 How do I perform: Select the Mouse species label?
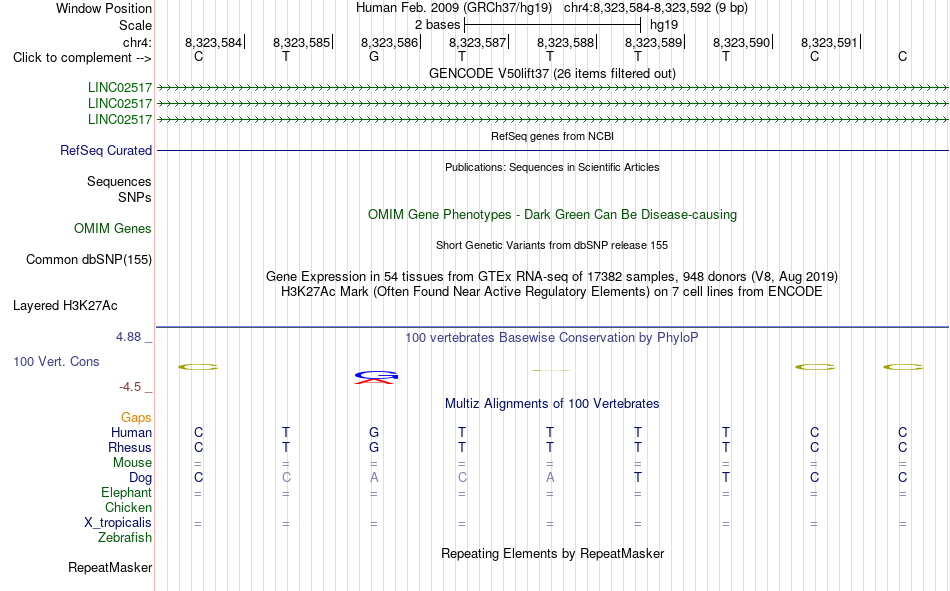132,462
